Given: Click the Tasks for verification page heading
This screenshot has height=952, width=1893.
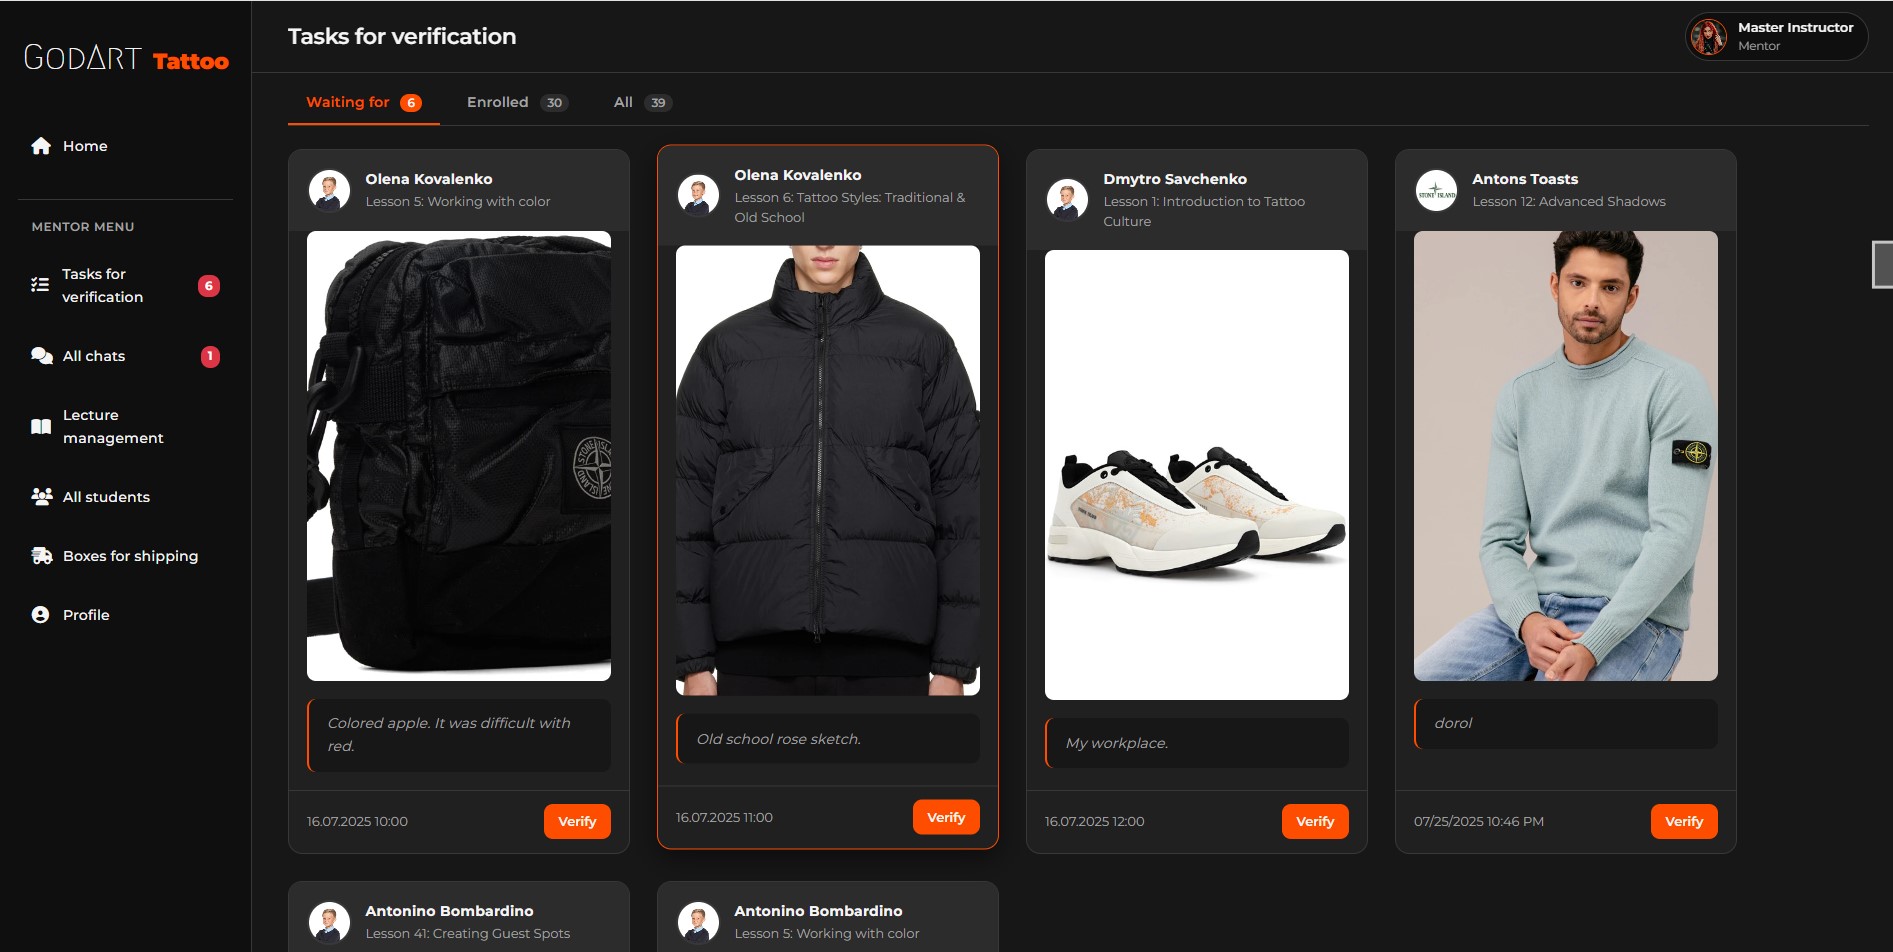Looking at the screenshot, I should [x=402, y=37].
